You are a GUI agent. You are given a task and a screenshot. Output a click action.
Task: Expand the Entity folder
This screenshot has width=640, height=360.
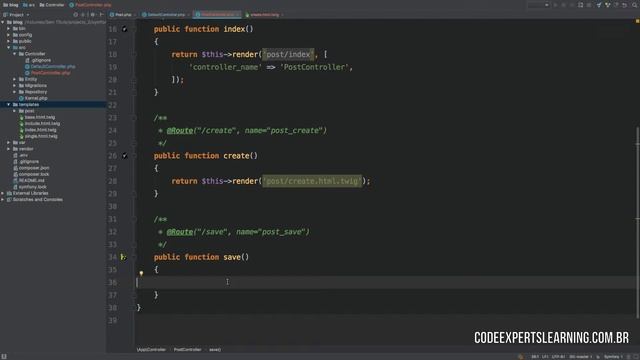(15, 79)
